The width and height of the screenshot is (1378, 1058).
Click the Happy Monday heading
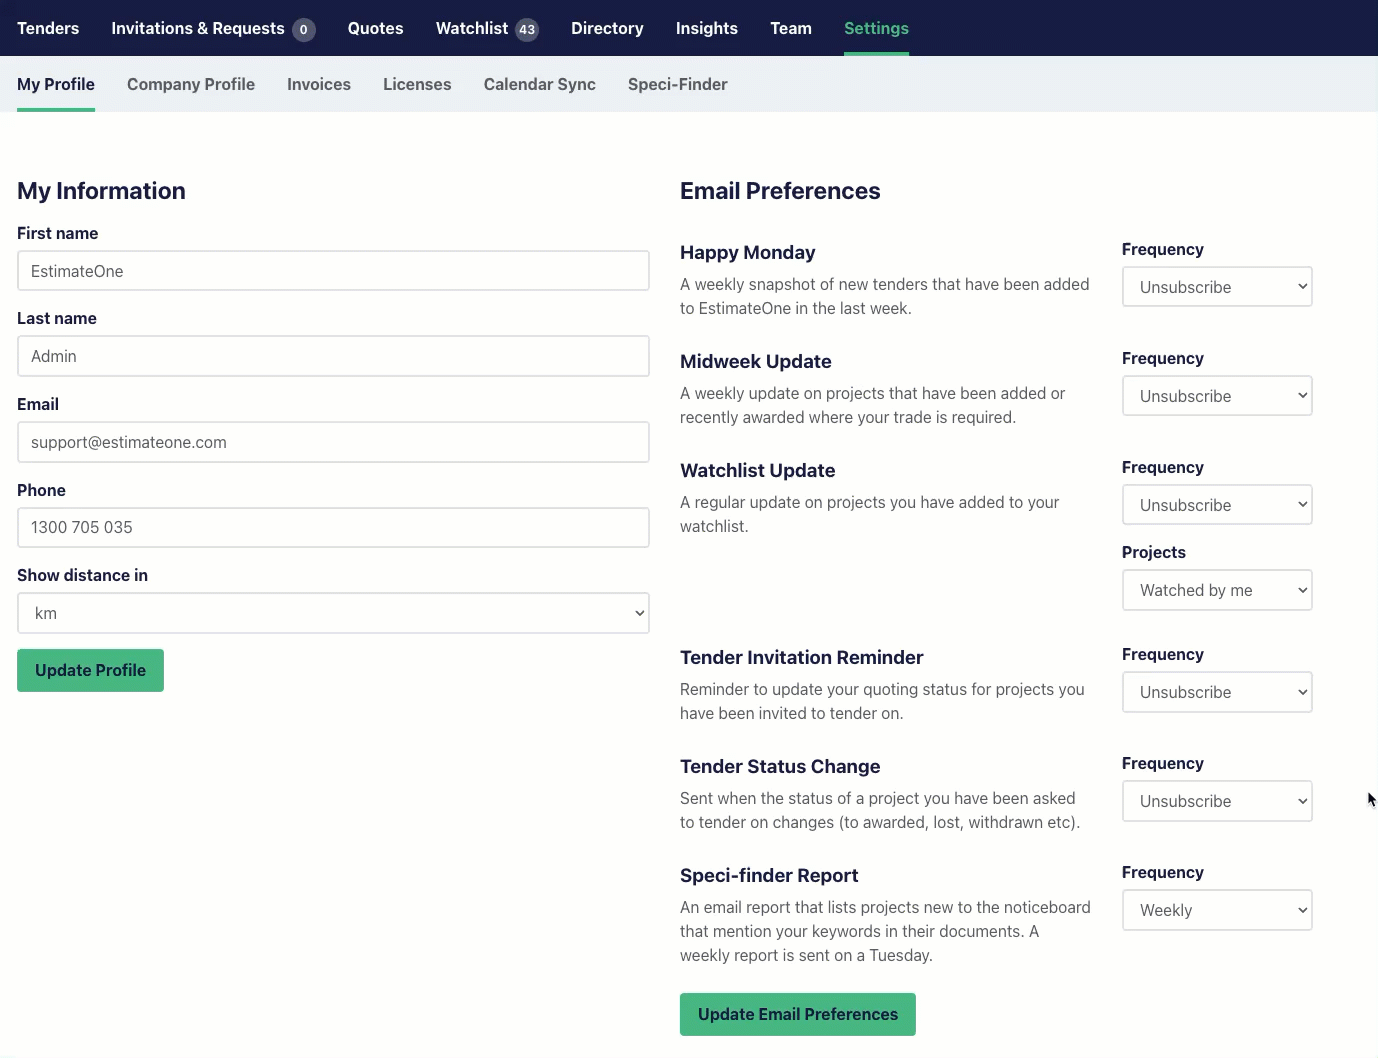pyautogui.click(x=748, y=253)
